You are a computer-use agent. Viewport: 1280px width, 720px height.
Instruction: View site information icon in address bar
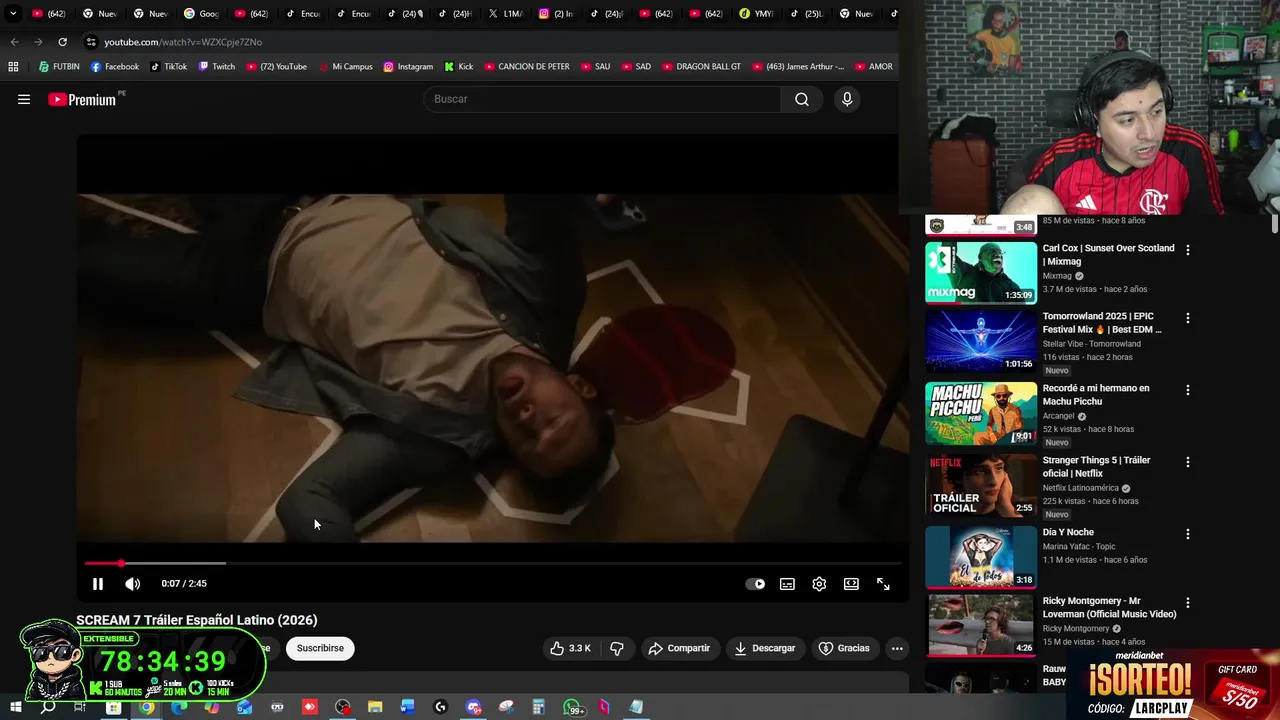[x=91, y=42]
